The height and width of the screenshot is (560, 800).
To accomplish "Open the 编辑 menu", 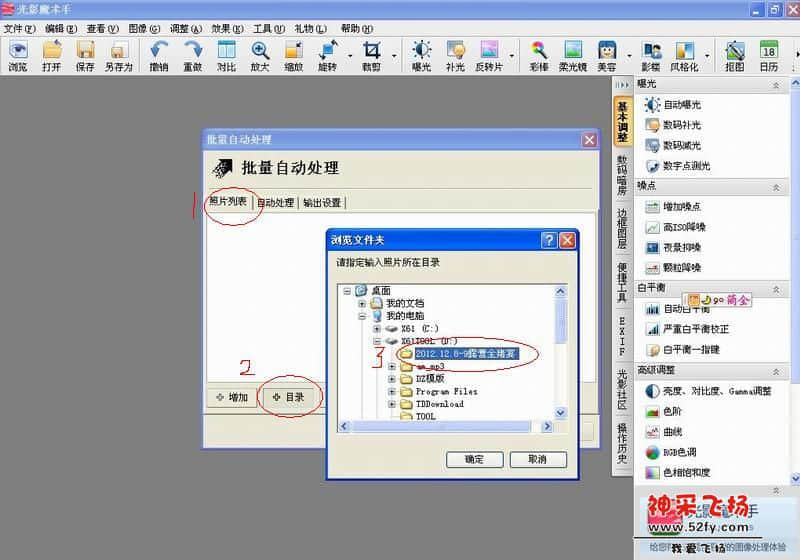I will pos(61,29).
